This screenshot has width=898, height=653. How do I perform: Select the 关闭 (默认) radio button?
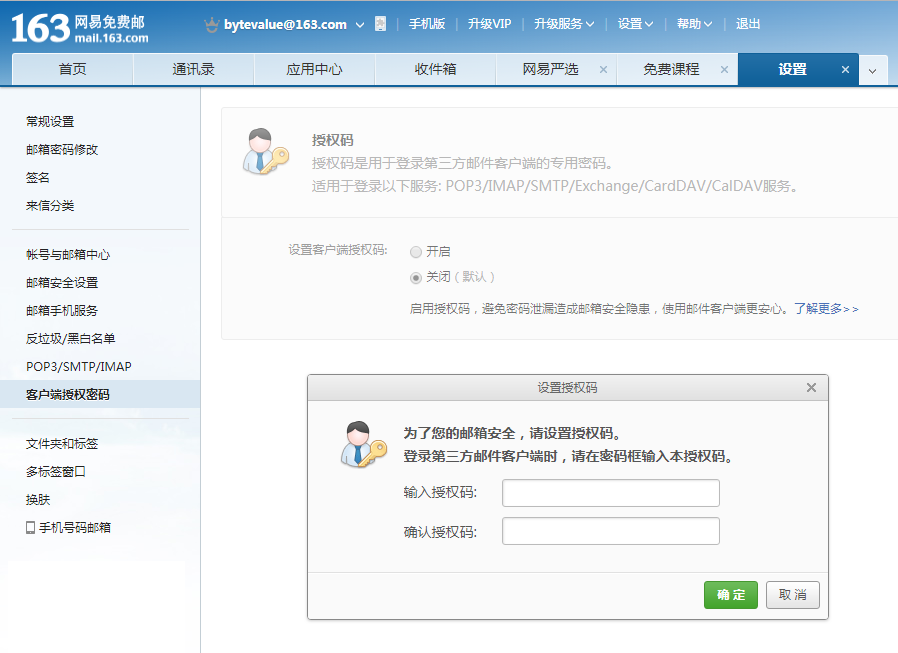416,277
